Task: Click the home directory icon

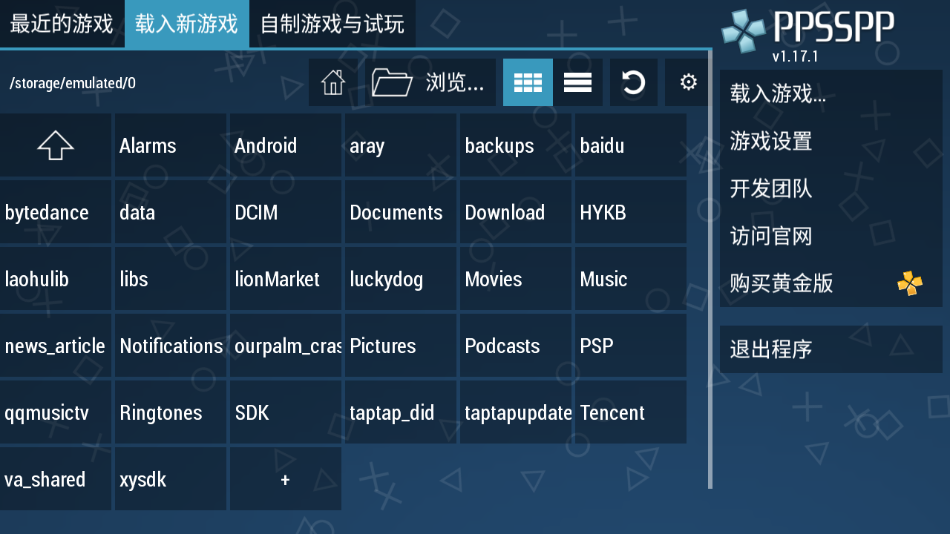Action: pos(333,83)
